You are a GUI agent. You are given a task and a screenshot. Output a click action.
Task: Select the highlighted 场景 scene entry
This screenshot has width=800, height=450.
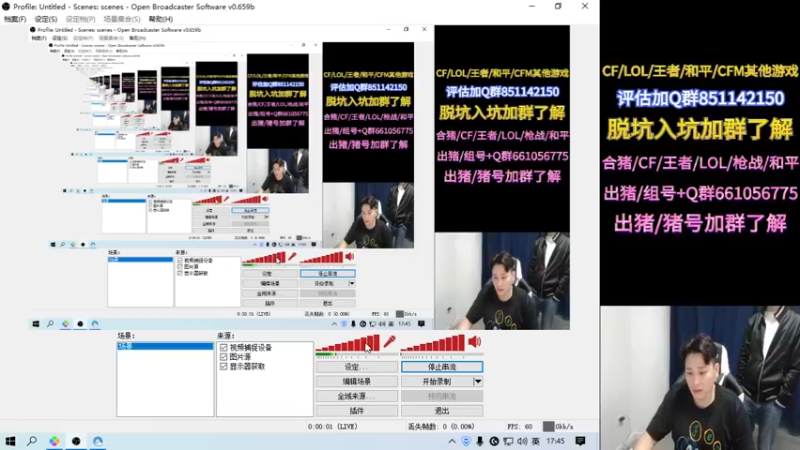(165, 346)
